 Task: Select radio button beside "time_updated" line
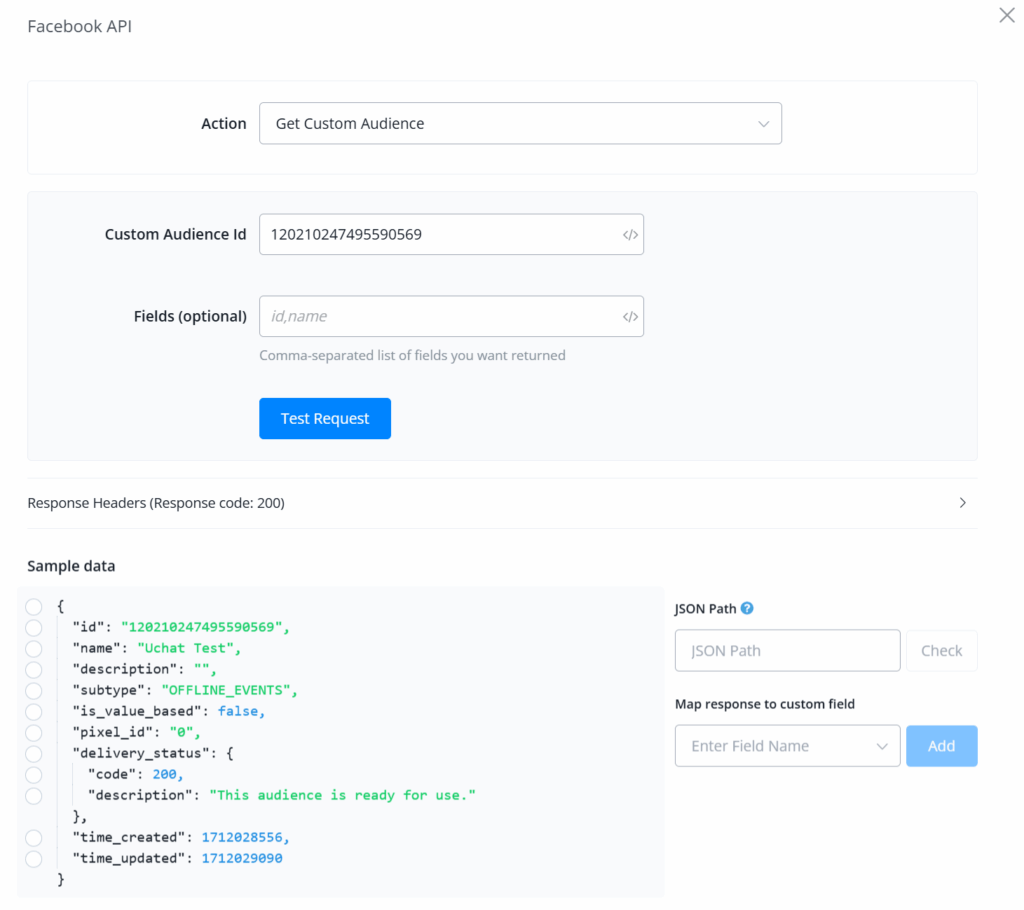pyautogui.click(x=34, y=859)
